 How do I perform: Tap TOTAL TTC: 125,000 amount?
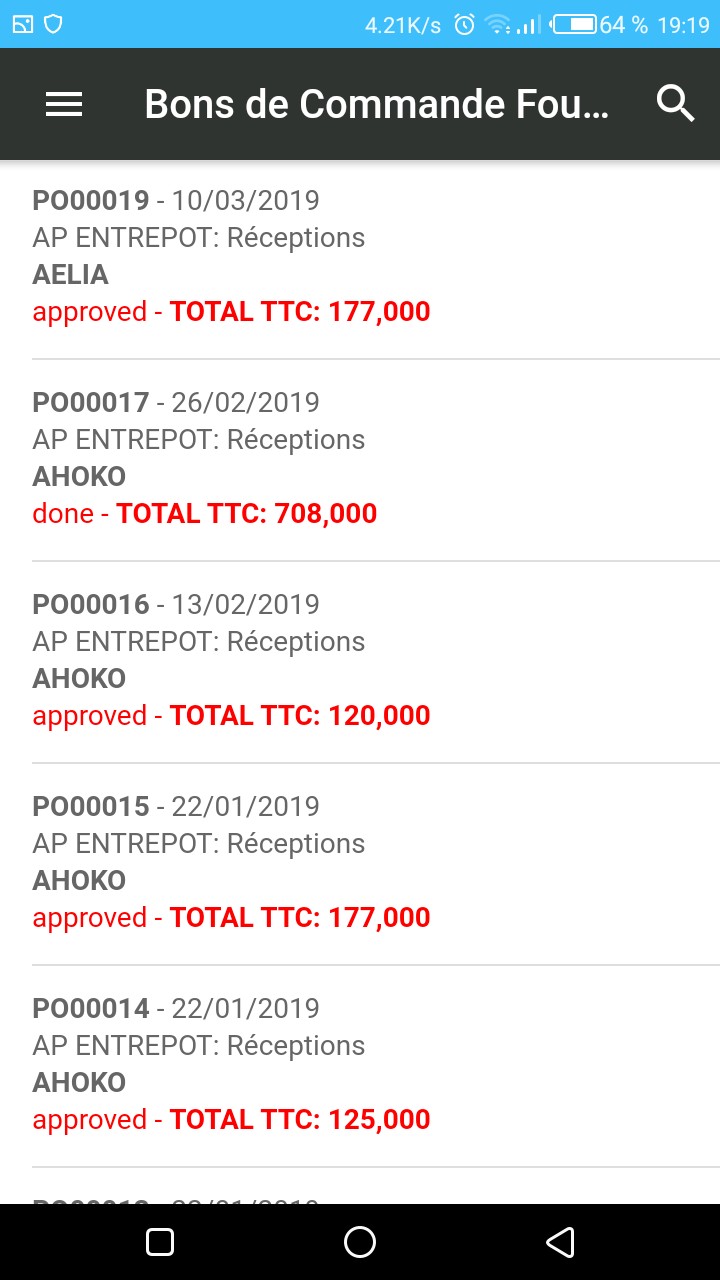(300, 1120)
